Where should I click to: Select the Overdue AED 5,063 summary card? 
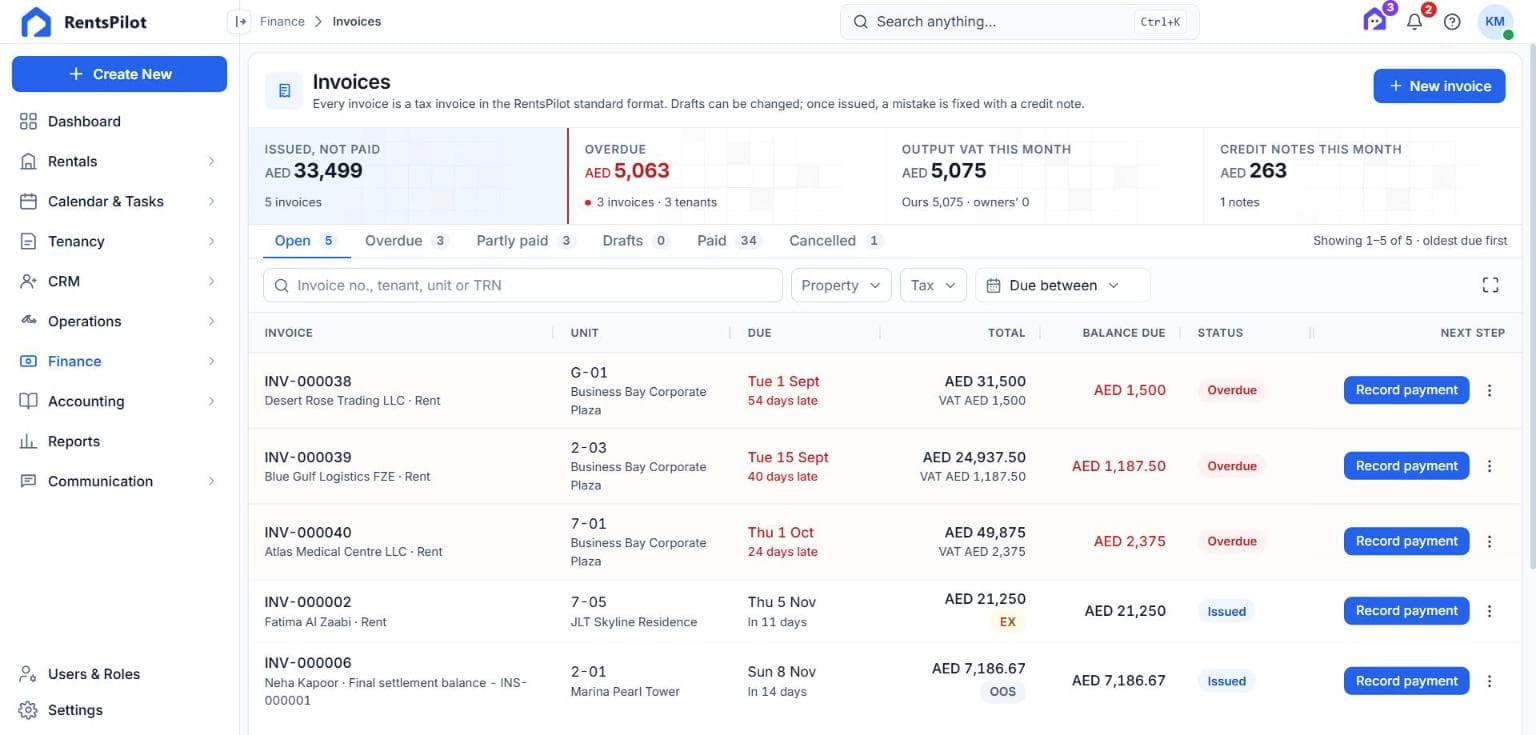click(726, 176)
